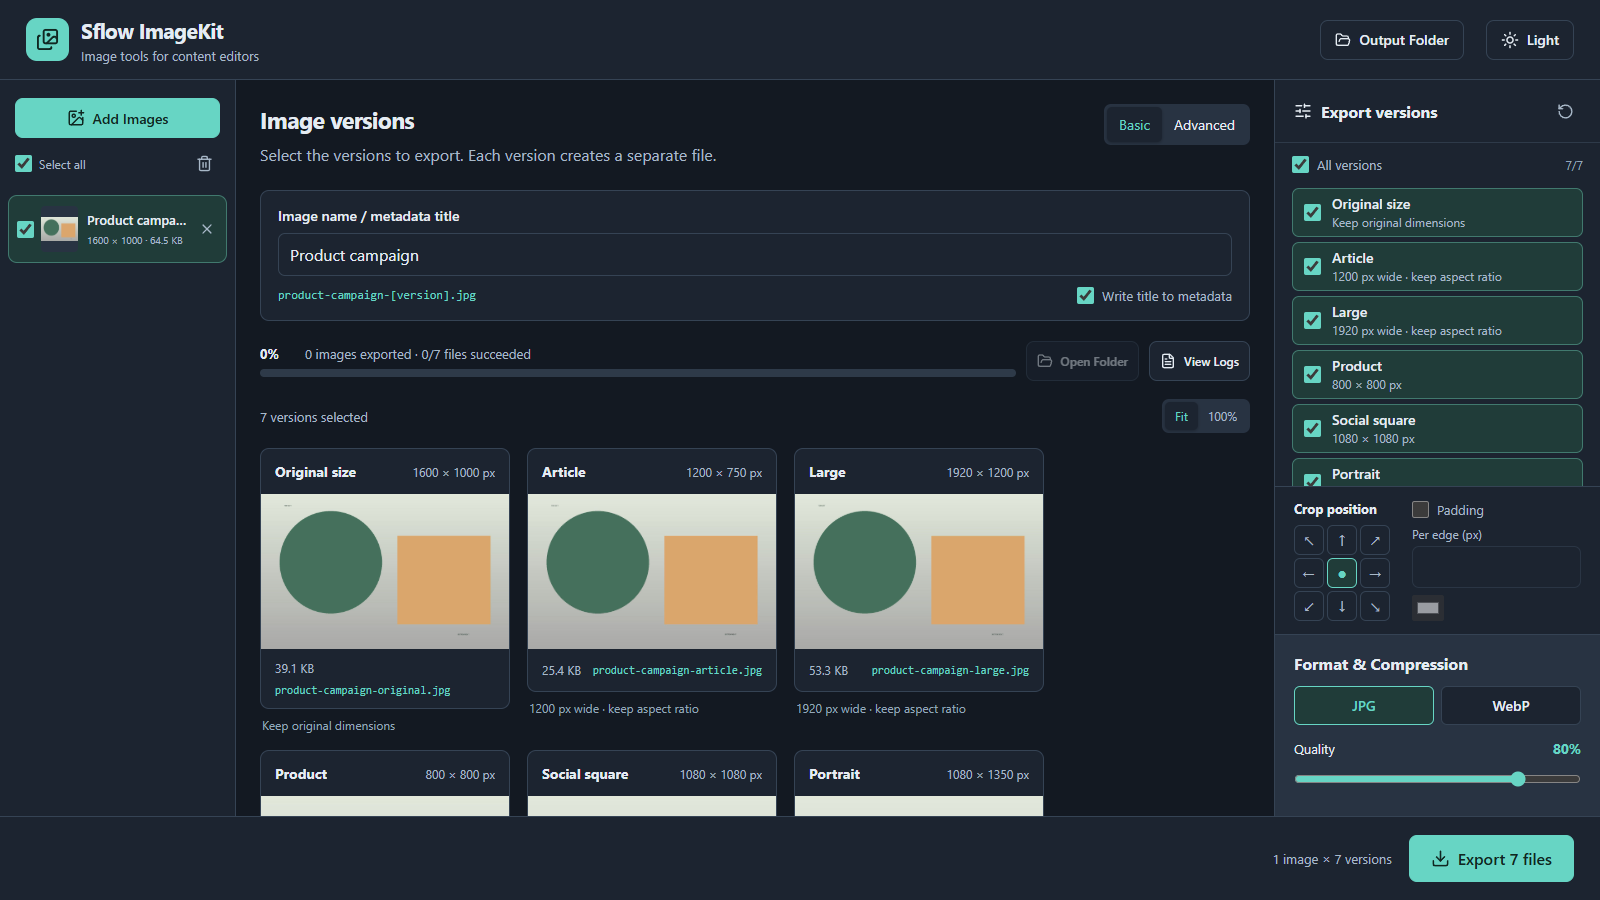Adjust the Quality slider handle
The height and width of the screenshot is (900, 1600).
pos(1518,779)
